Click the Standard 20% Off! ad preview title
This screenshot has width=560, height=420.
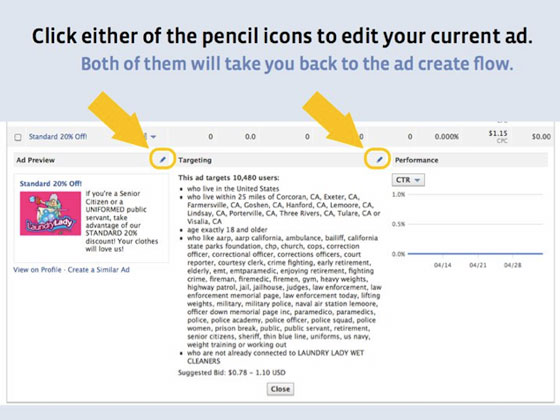(51, 183)
